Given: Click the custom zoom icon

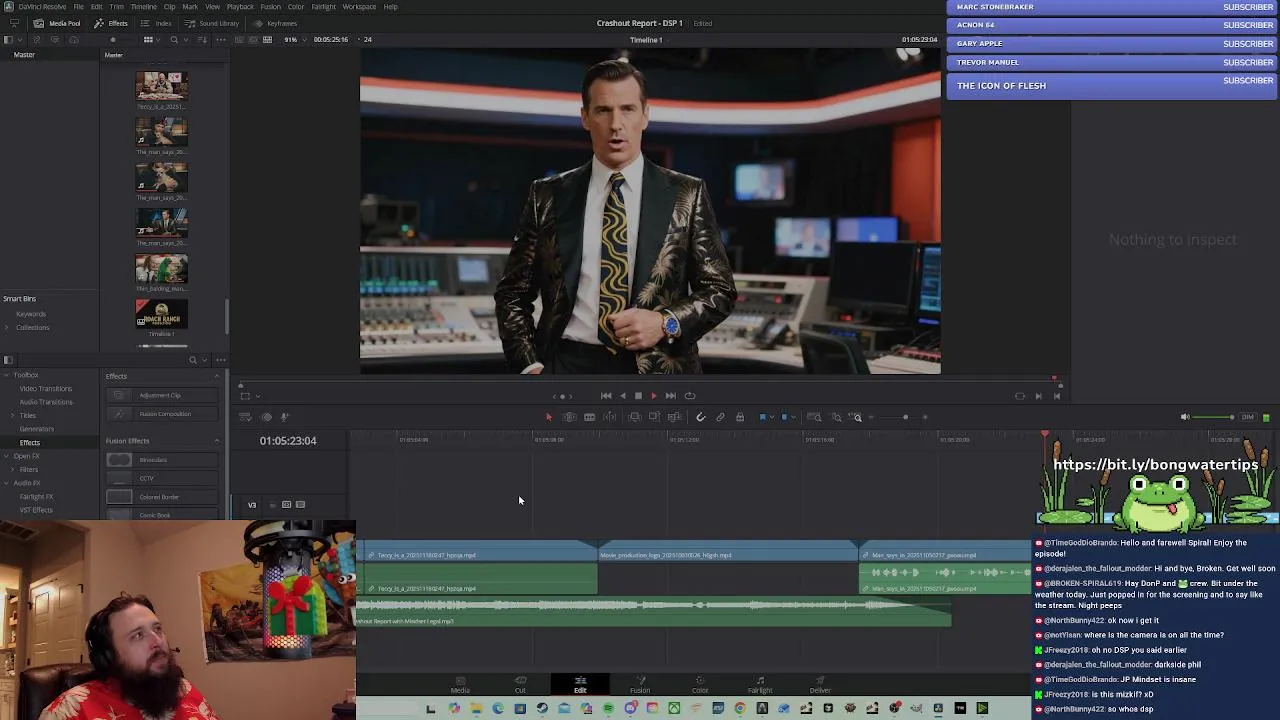Looking at the screenshot, I should (x=857, y=417).
